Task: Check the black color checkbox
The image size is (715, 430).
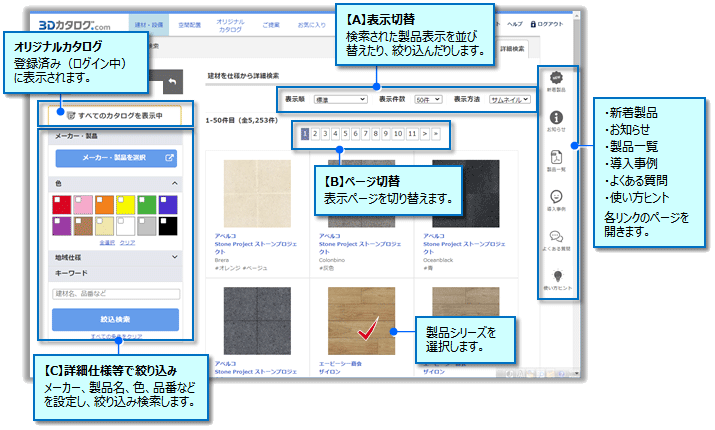Action: tap(163, 221)
